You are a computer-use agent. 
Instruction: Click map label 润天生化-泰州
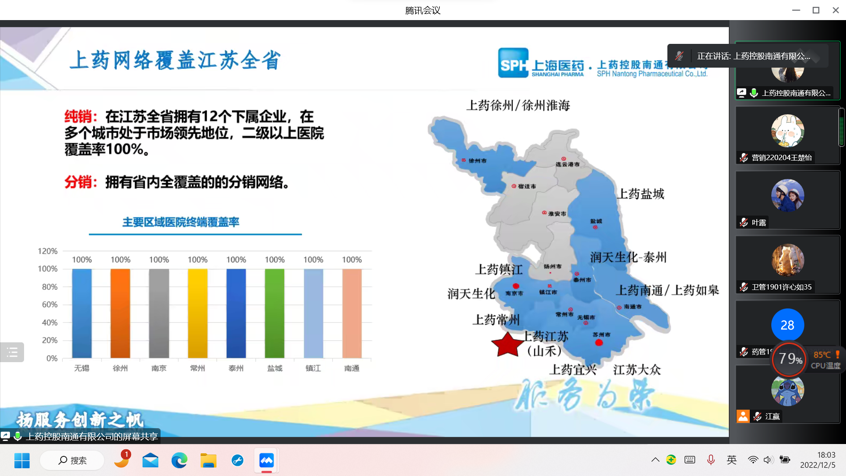(629, 257)
